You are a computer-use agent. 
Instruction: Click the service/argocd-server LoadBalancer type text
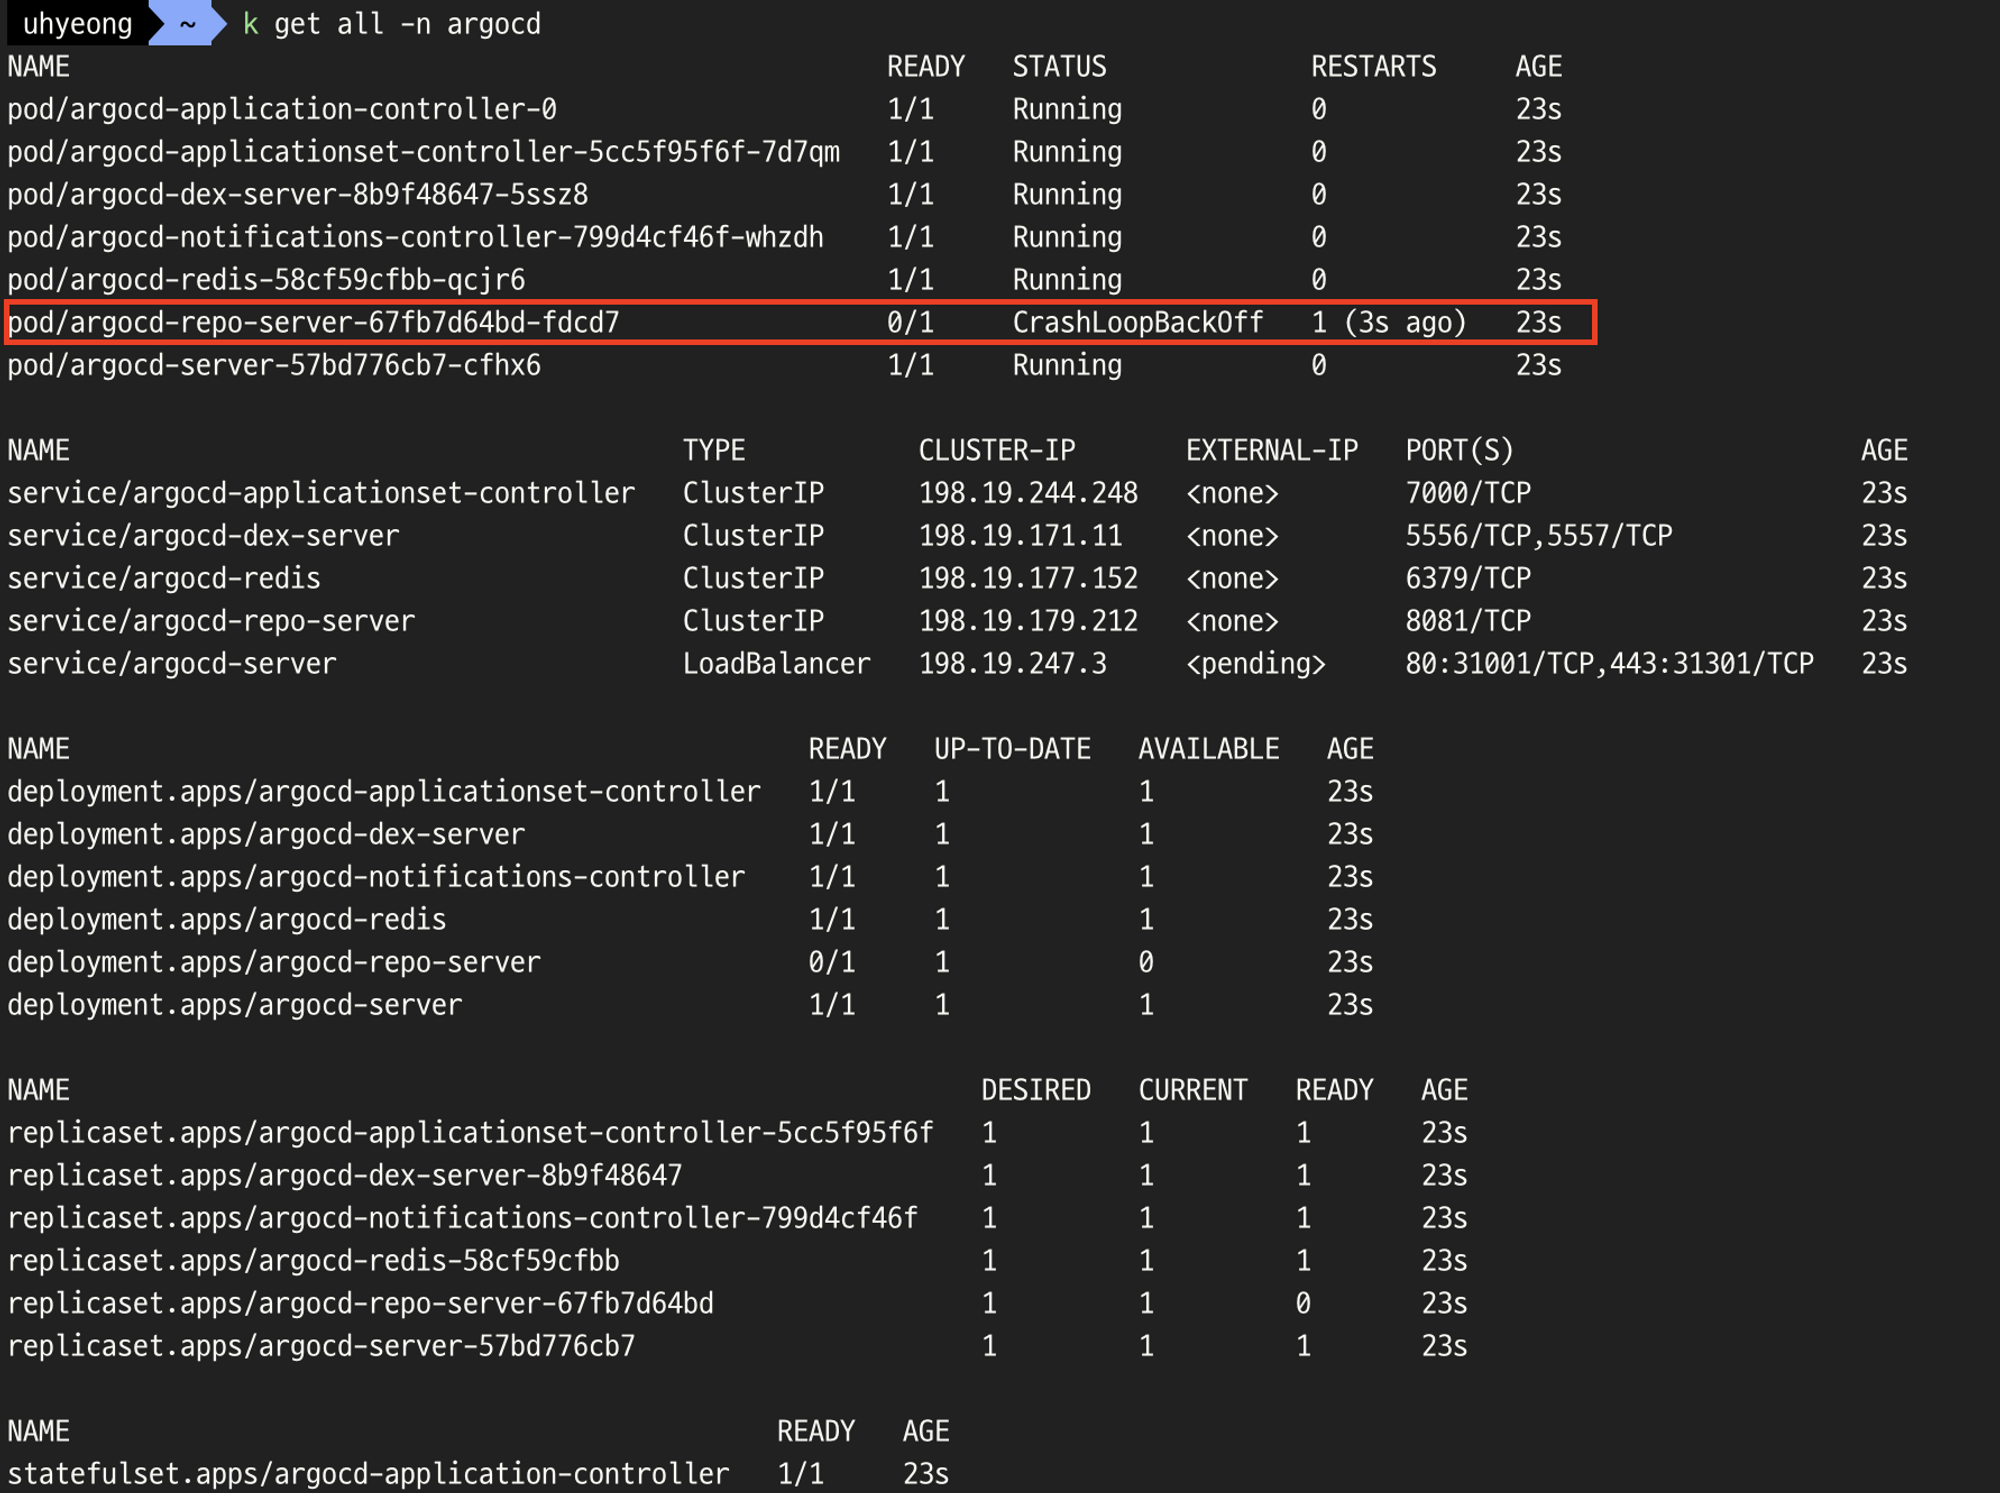click(x=776, y=663)
